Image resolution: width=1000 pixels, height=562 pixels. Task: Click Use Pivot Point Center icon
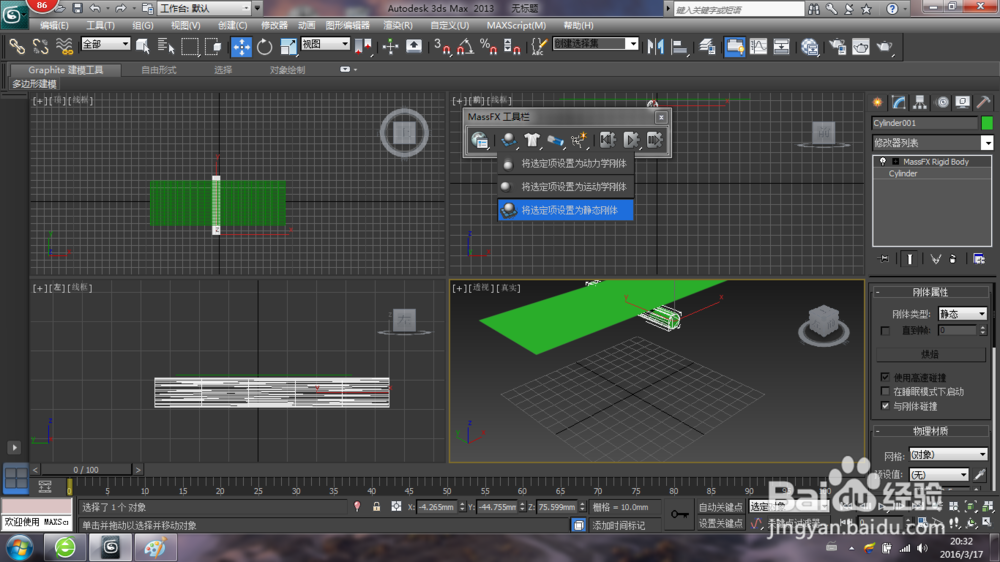364,47
